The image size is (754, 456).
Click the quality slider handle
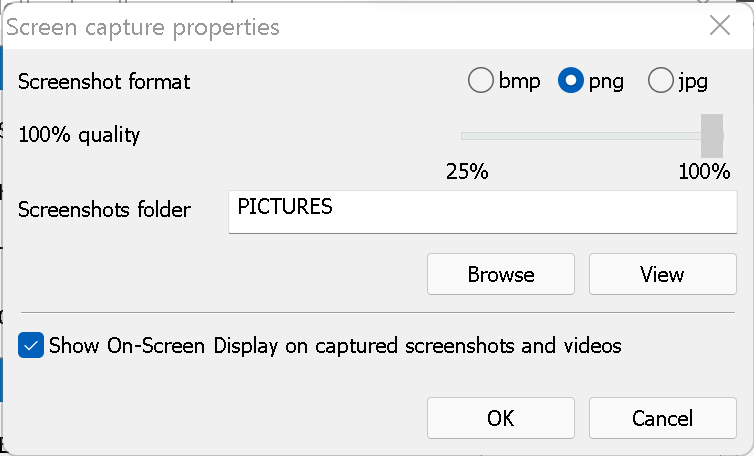coord(712,135)
